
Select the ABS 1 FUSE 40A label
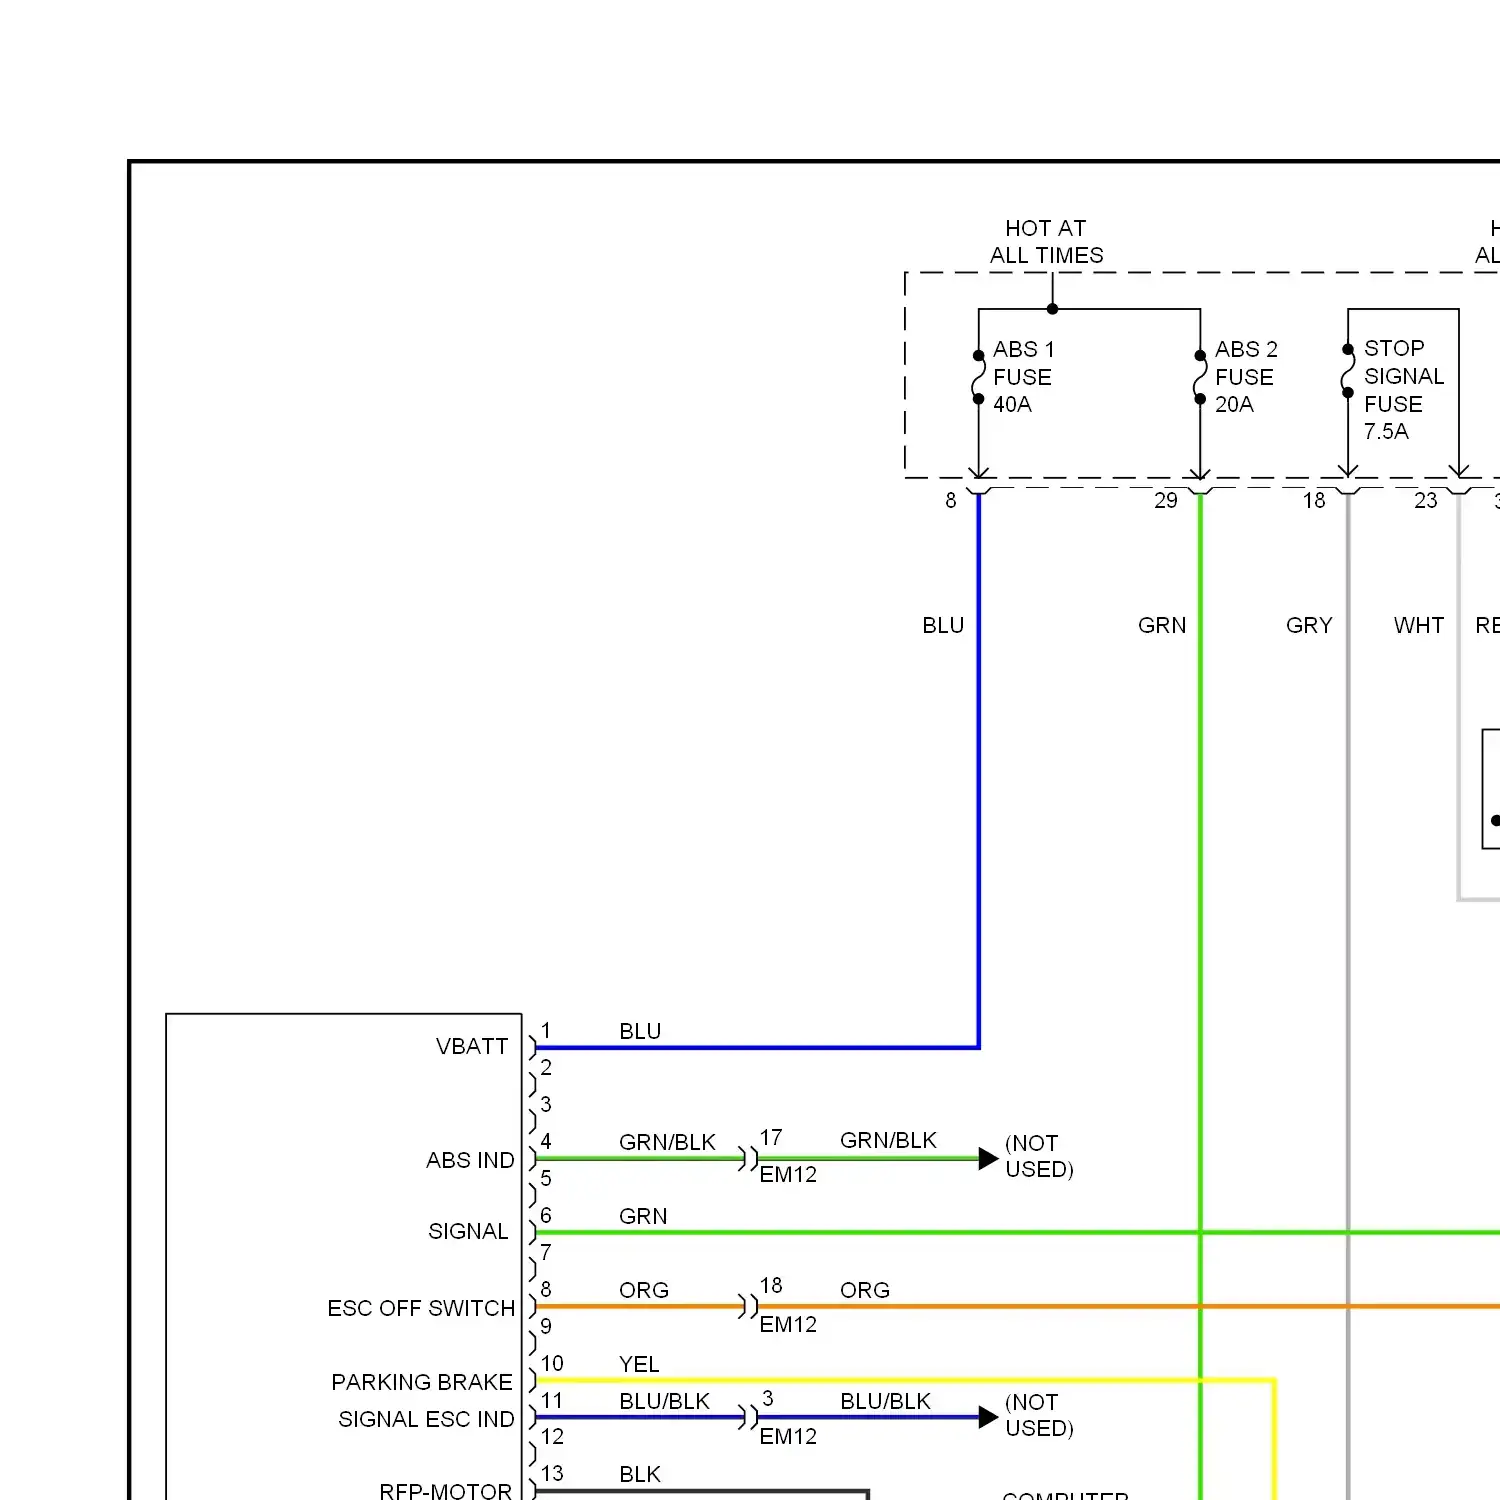coord(1023,377)
